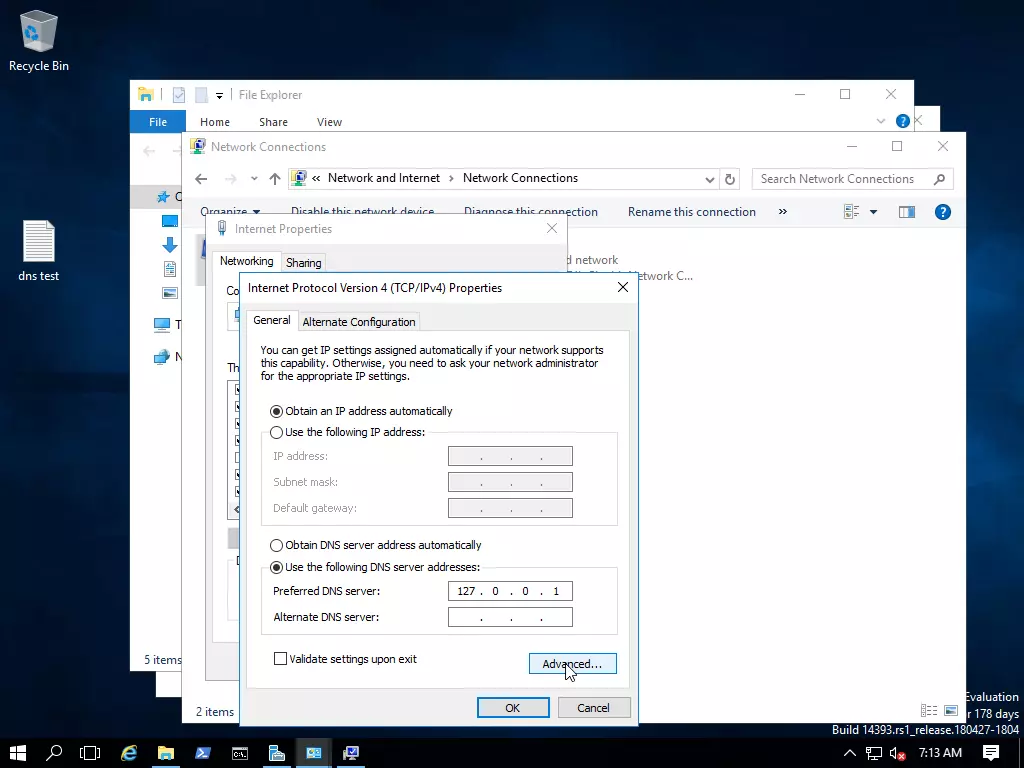This screenshot has height=768, width=1024.
Task: Select Desktop icon in File Explorer sidebar
Action: 170,221
